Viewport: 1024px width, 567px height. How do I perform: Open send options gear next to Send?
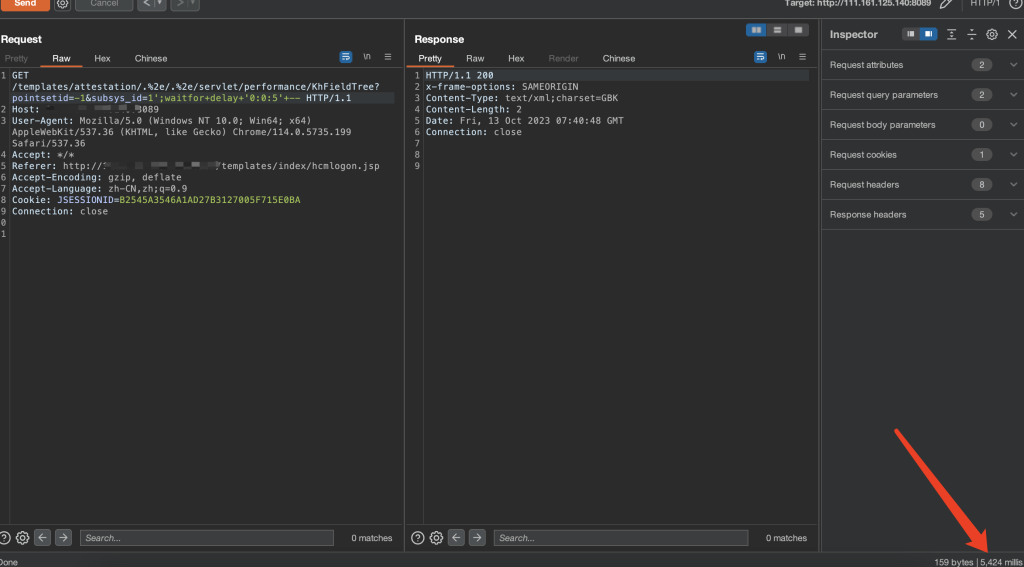coord(62,4)
